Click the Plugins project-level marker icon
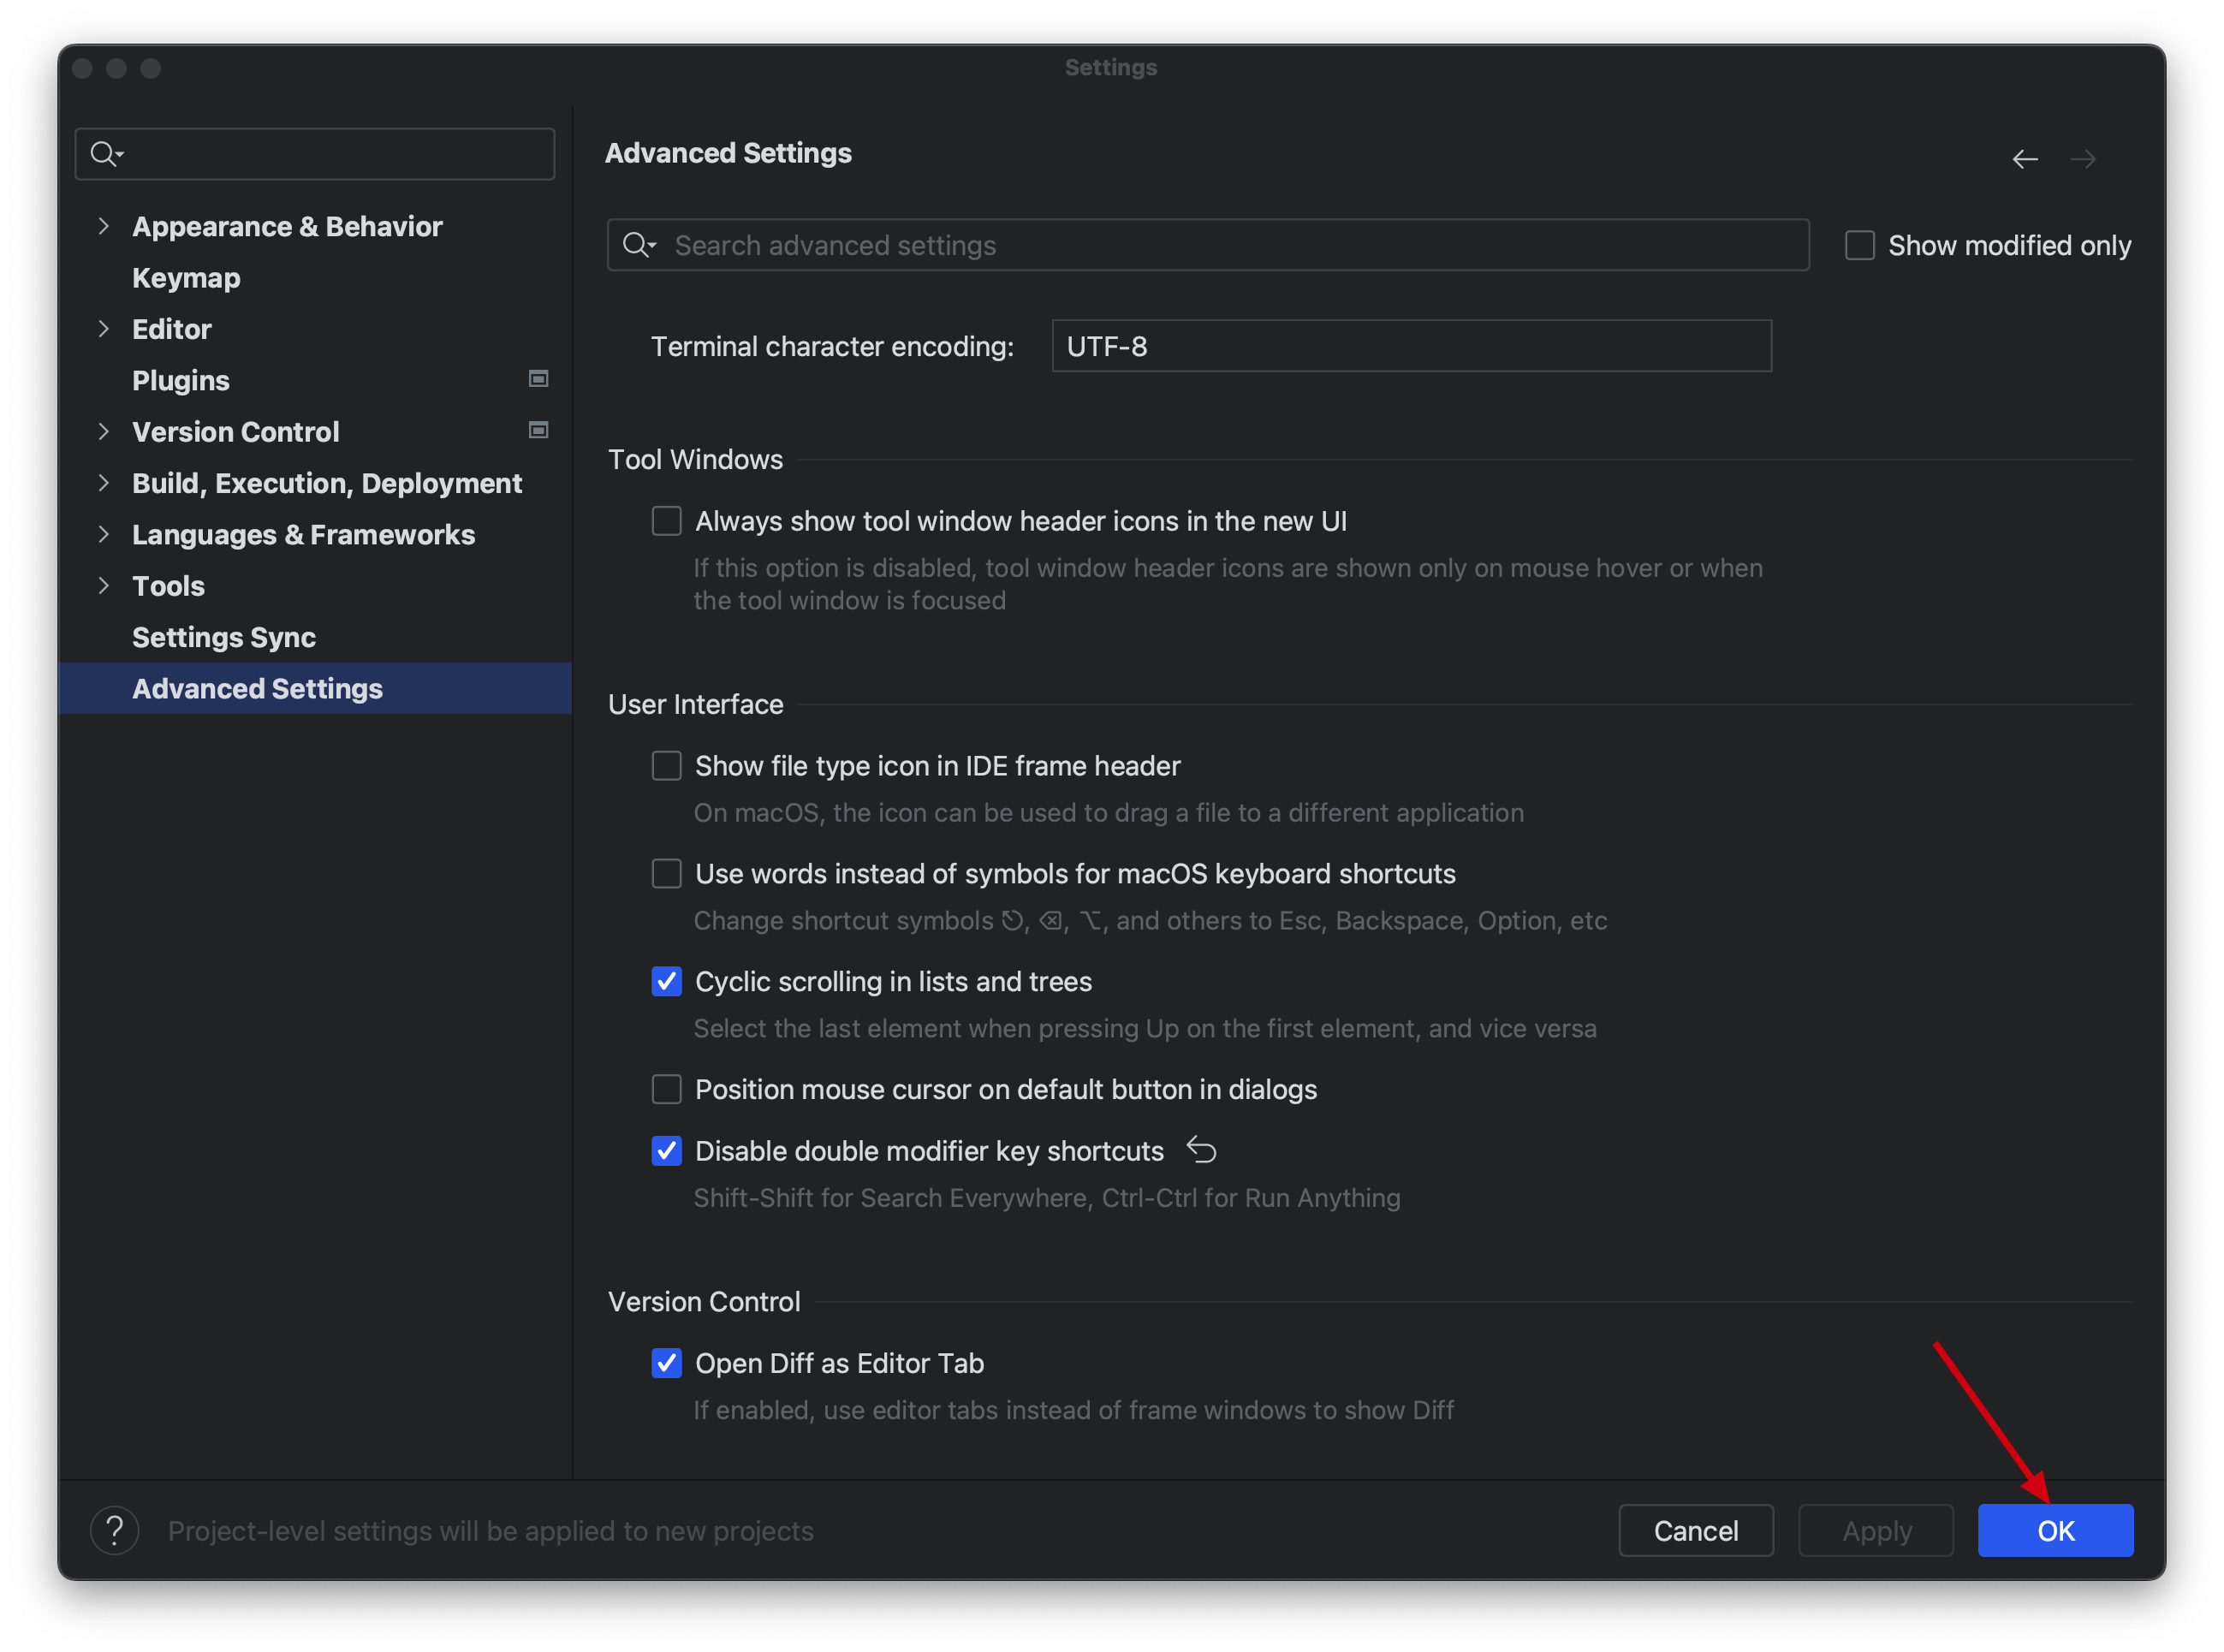 (x=538, y=378)
